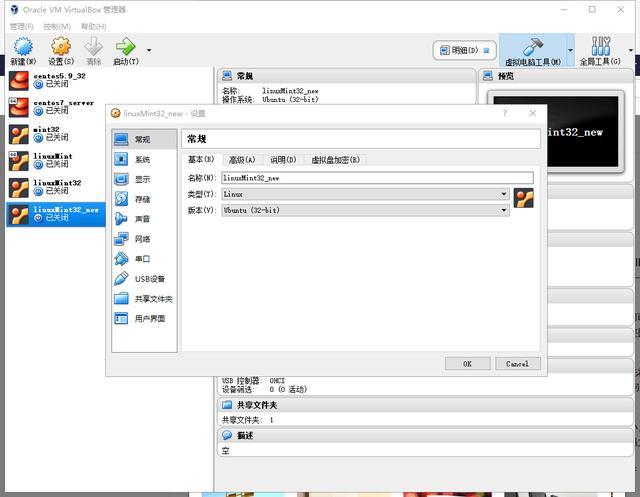Image resolution: width=640 pixels, height=497 pixels.
Task: Open Display (显示) settings category
Action: coord(144,179)
